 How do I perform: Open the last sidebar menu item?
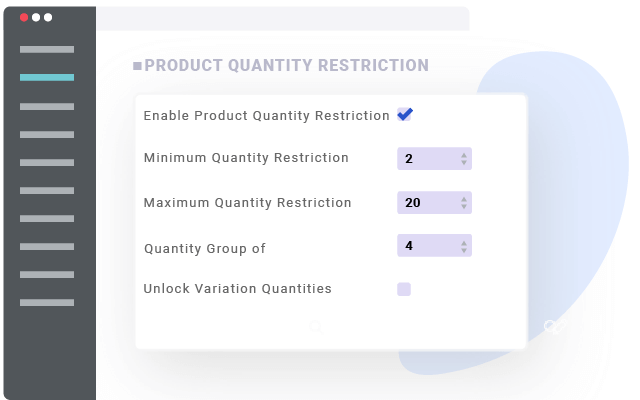[x=47, y=302]
